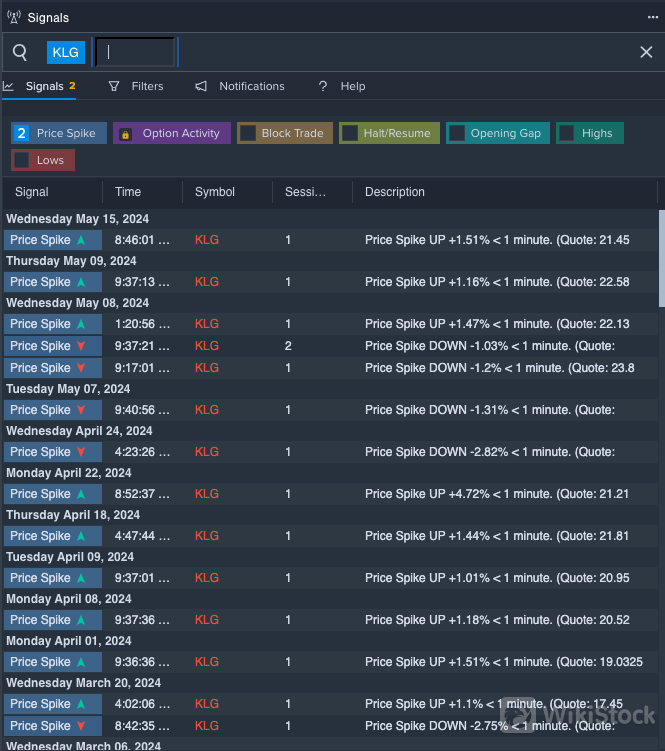Image resolution: width=665 pixels, height=751 pixels.
Task: Clear the search with the X icon
Action: point(646,52)
